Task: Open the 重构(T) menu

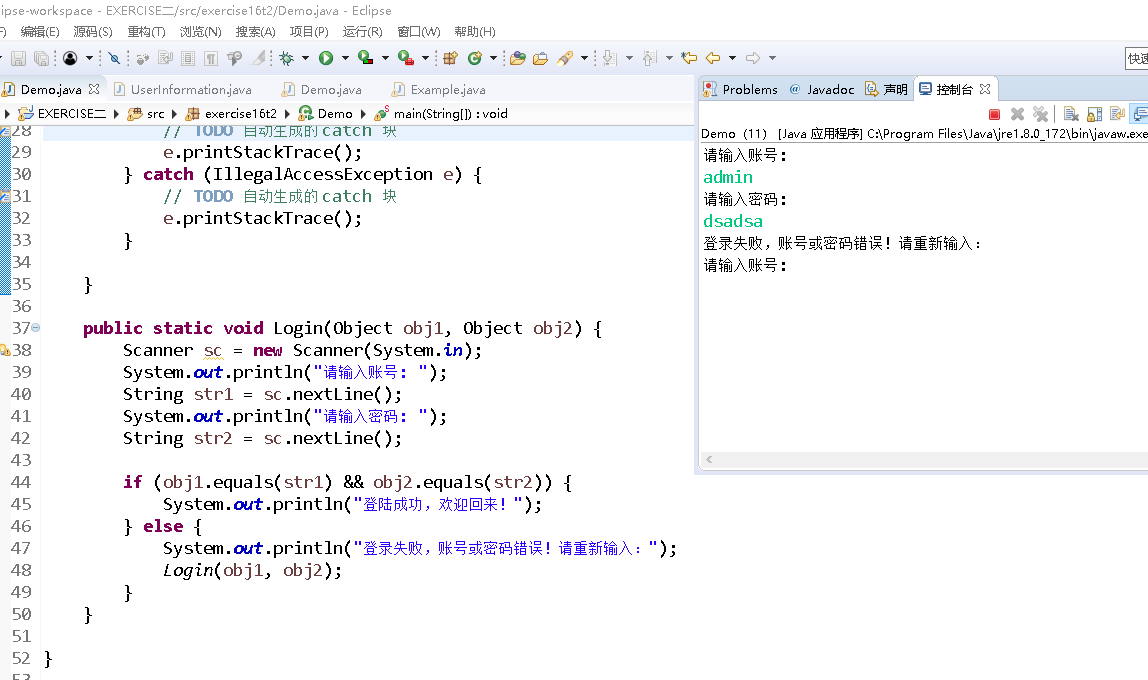Action: pyautogui.click(x=146, y=31)
